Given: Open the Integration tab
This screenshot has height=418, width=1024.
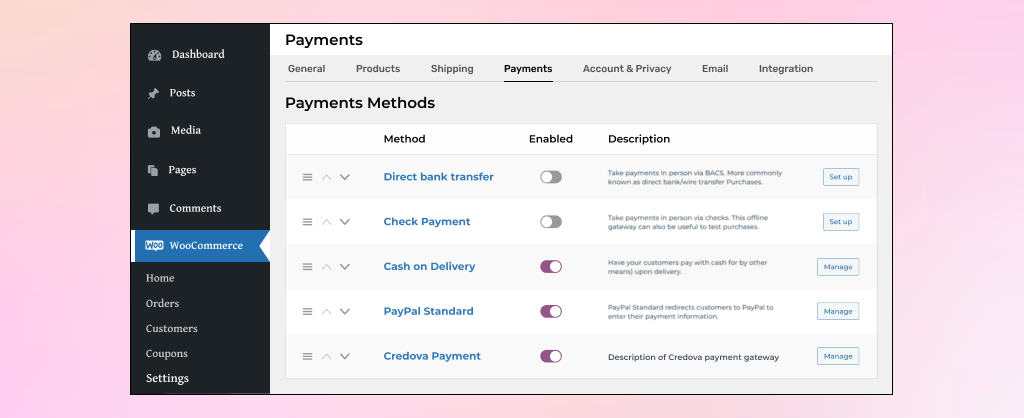Looking at the screenshot, I should tap(786, 69).
